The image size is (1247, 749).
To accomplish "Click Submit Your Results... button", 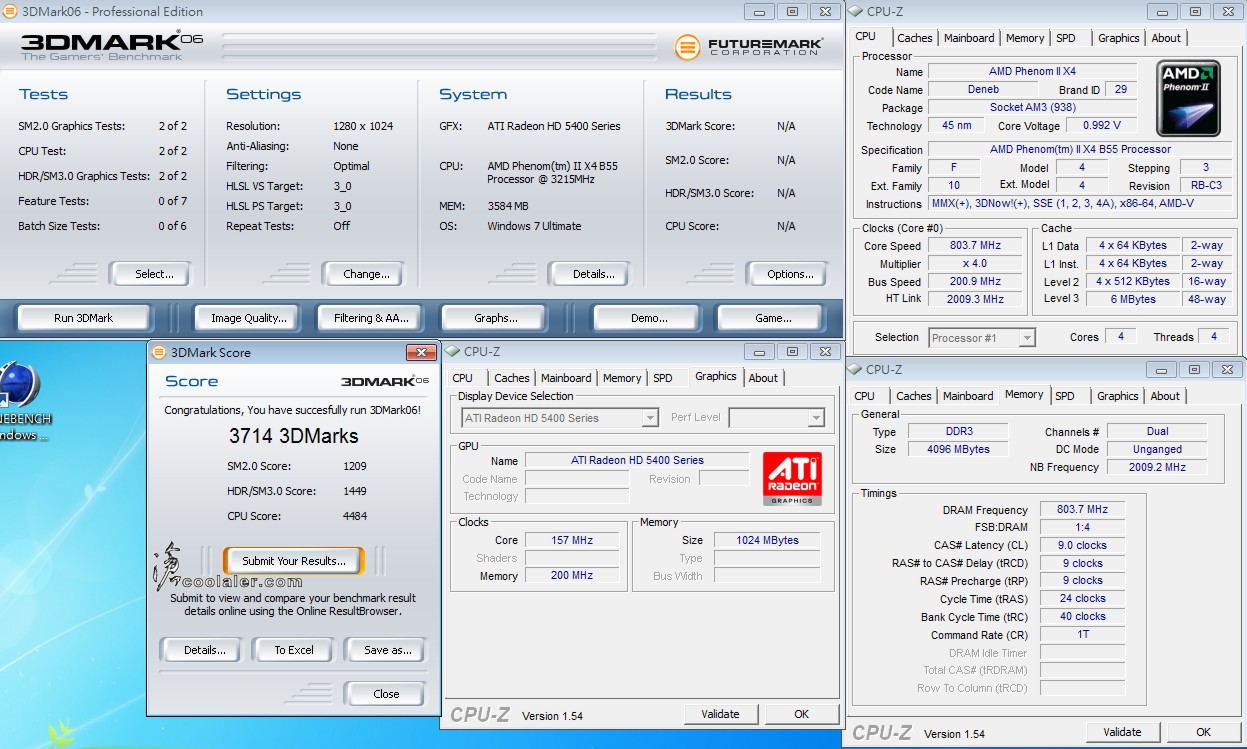I will (x=294, y=561).
